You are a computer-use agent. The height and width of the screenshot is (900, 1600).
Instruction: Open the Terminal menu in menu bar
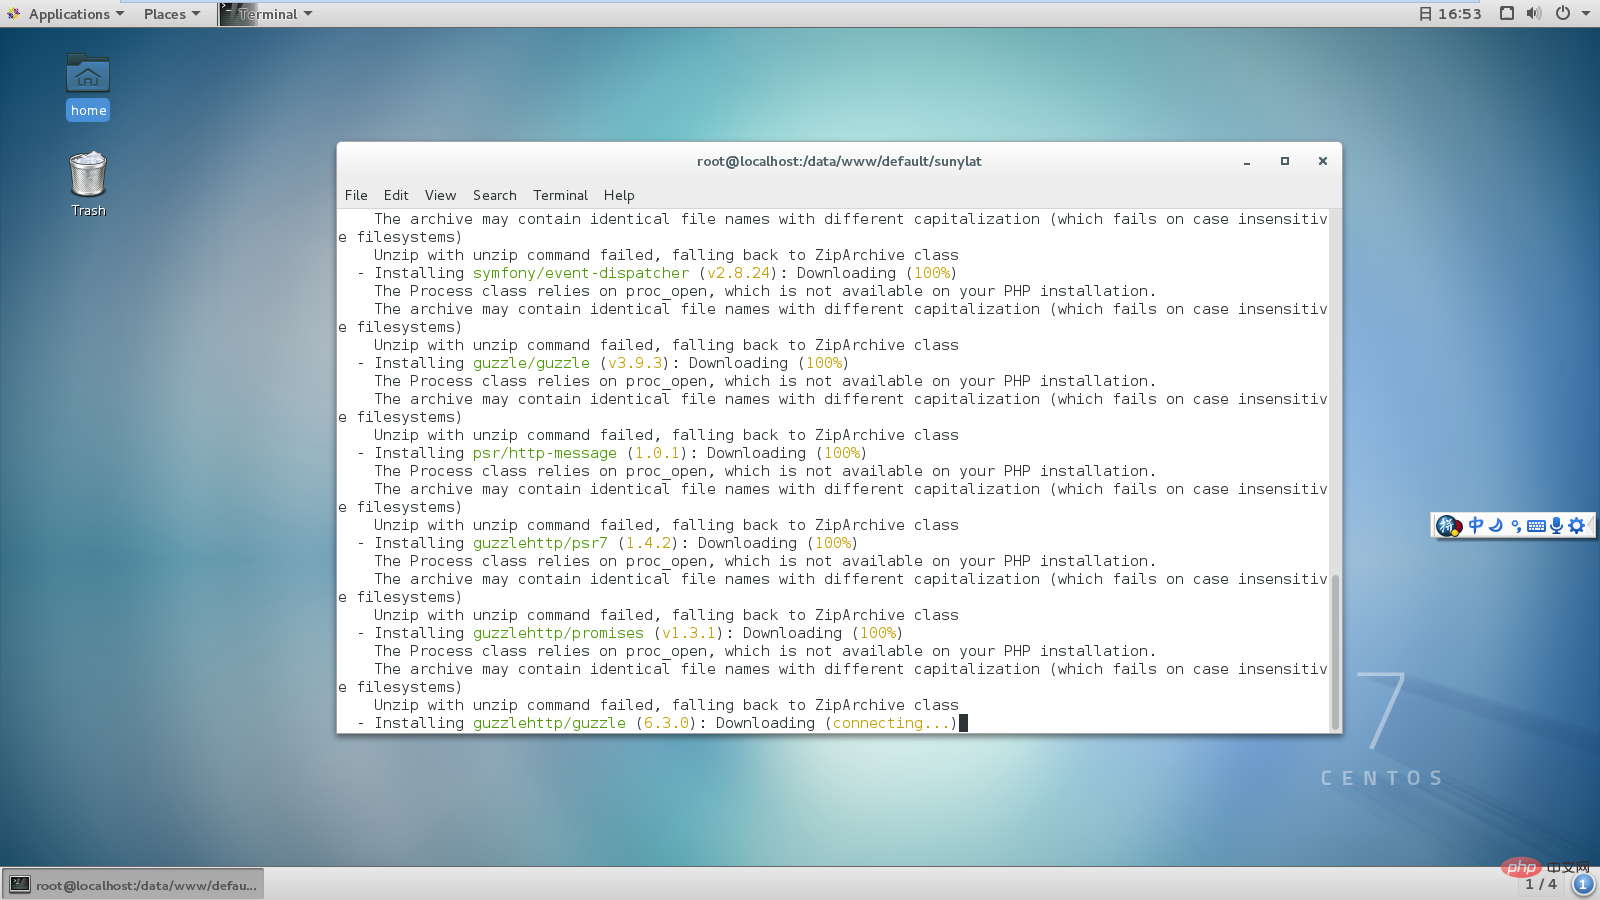coord(560,195)
